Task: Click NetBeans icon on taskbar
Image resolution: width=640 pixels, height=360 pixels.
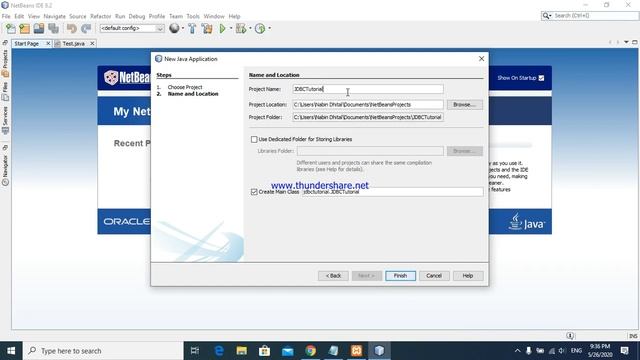Action: tap(379, 351)
